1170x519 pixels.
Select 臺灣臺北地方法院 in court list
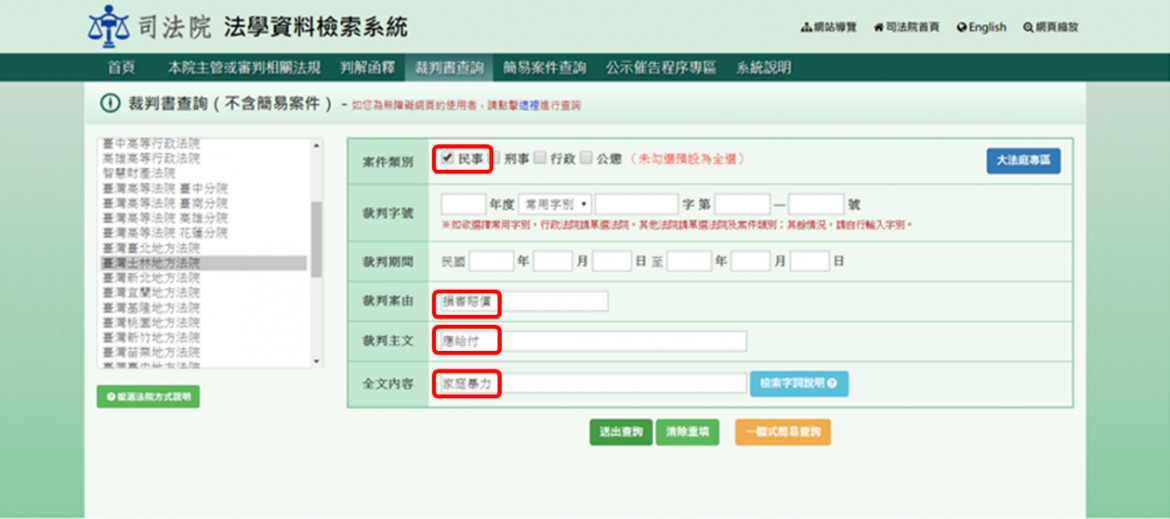[x=150, y=249]
